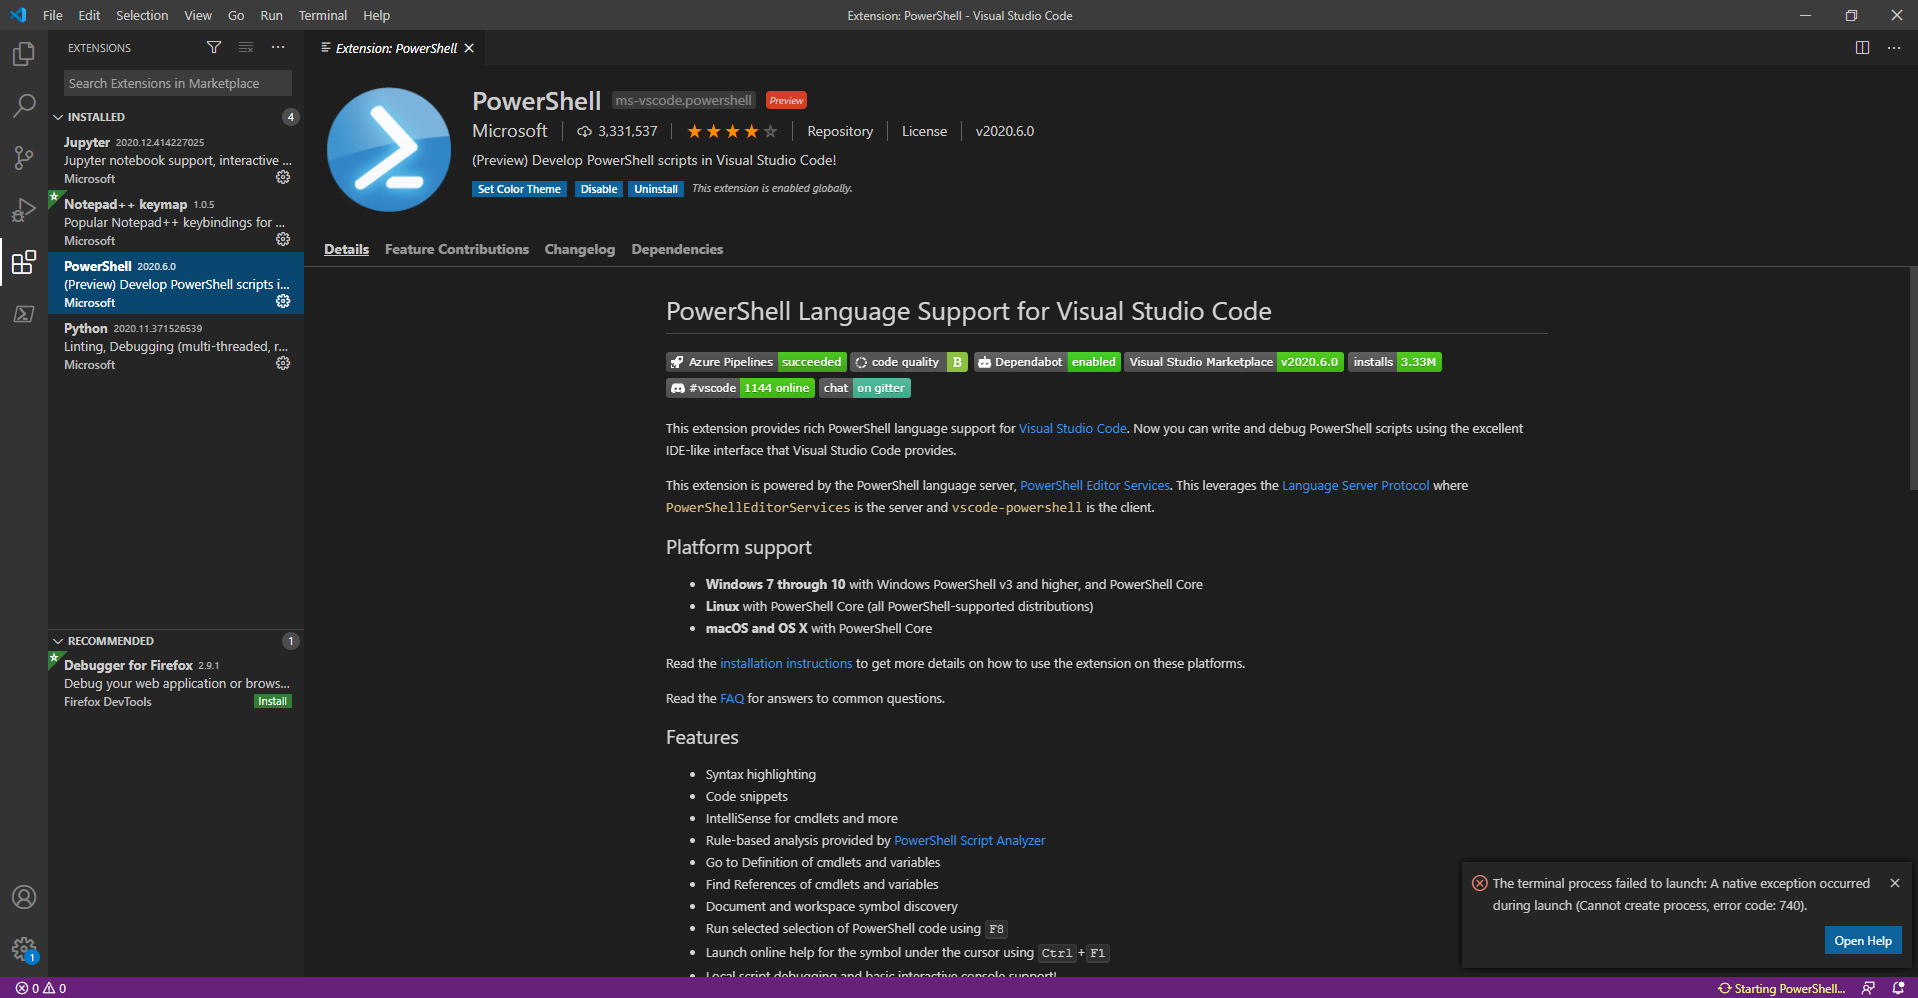Collapse the INSTALLED extensions section
This screenshot has width=1918, height=998.
click(96, 116)
